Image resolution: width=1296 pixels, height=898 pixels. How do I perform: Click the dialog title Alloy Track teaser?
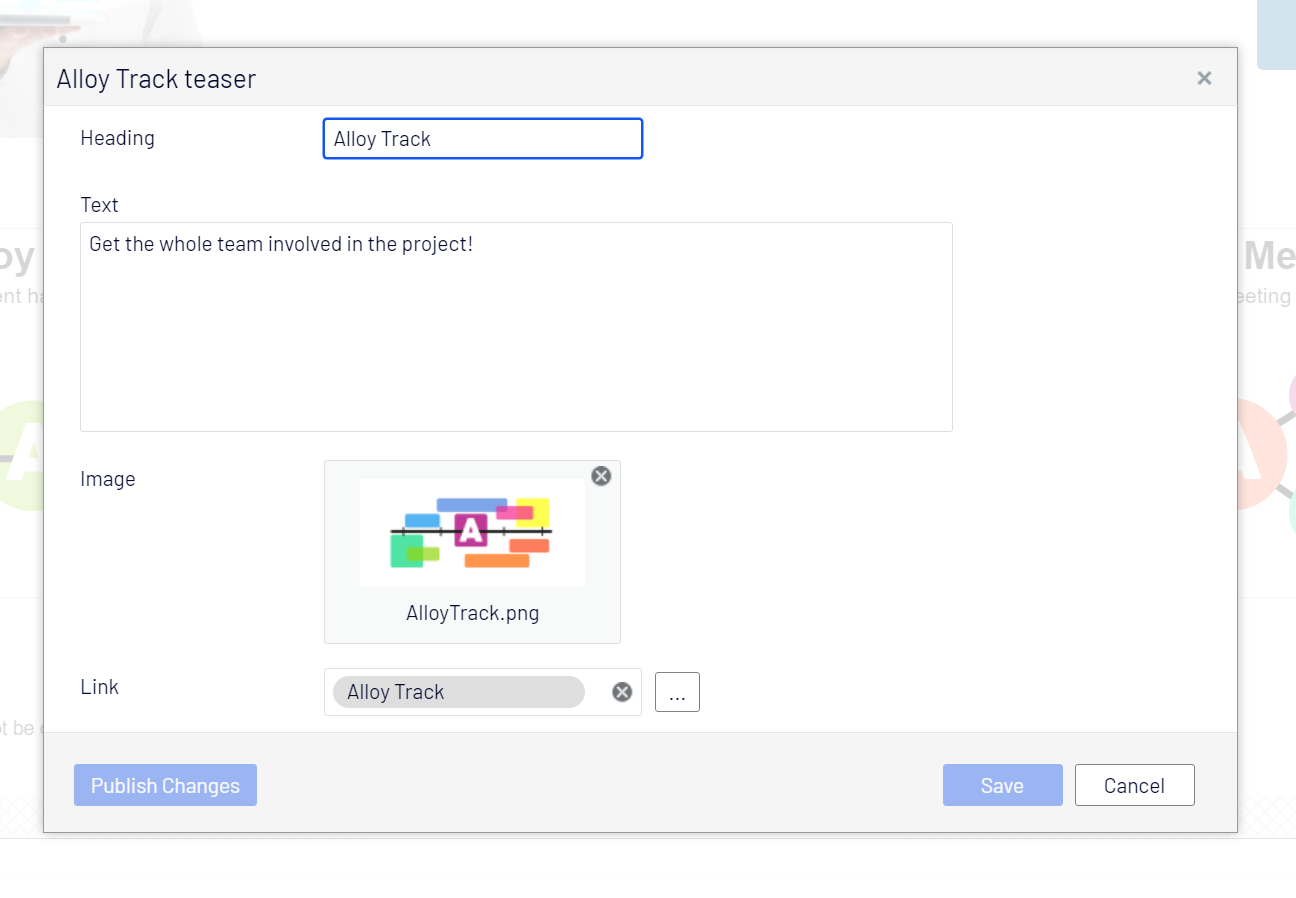coord(156,79)
